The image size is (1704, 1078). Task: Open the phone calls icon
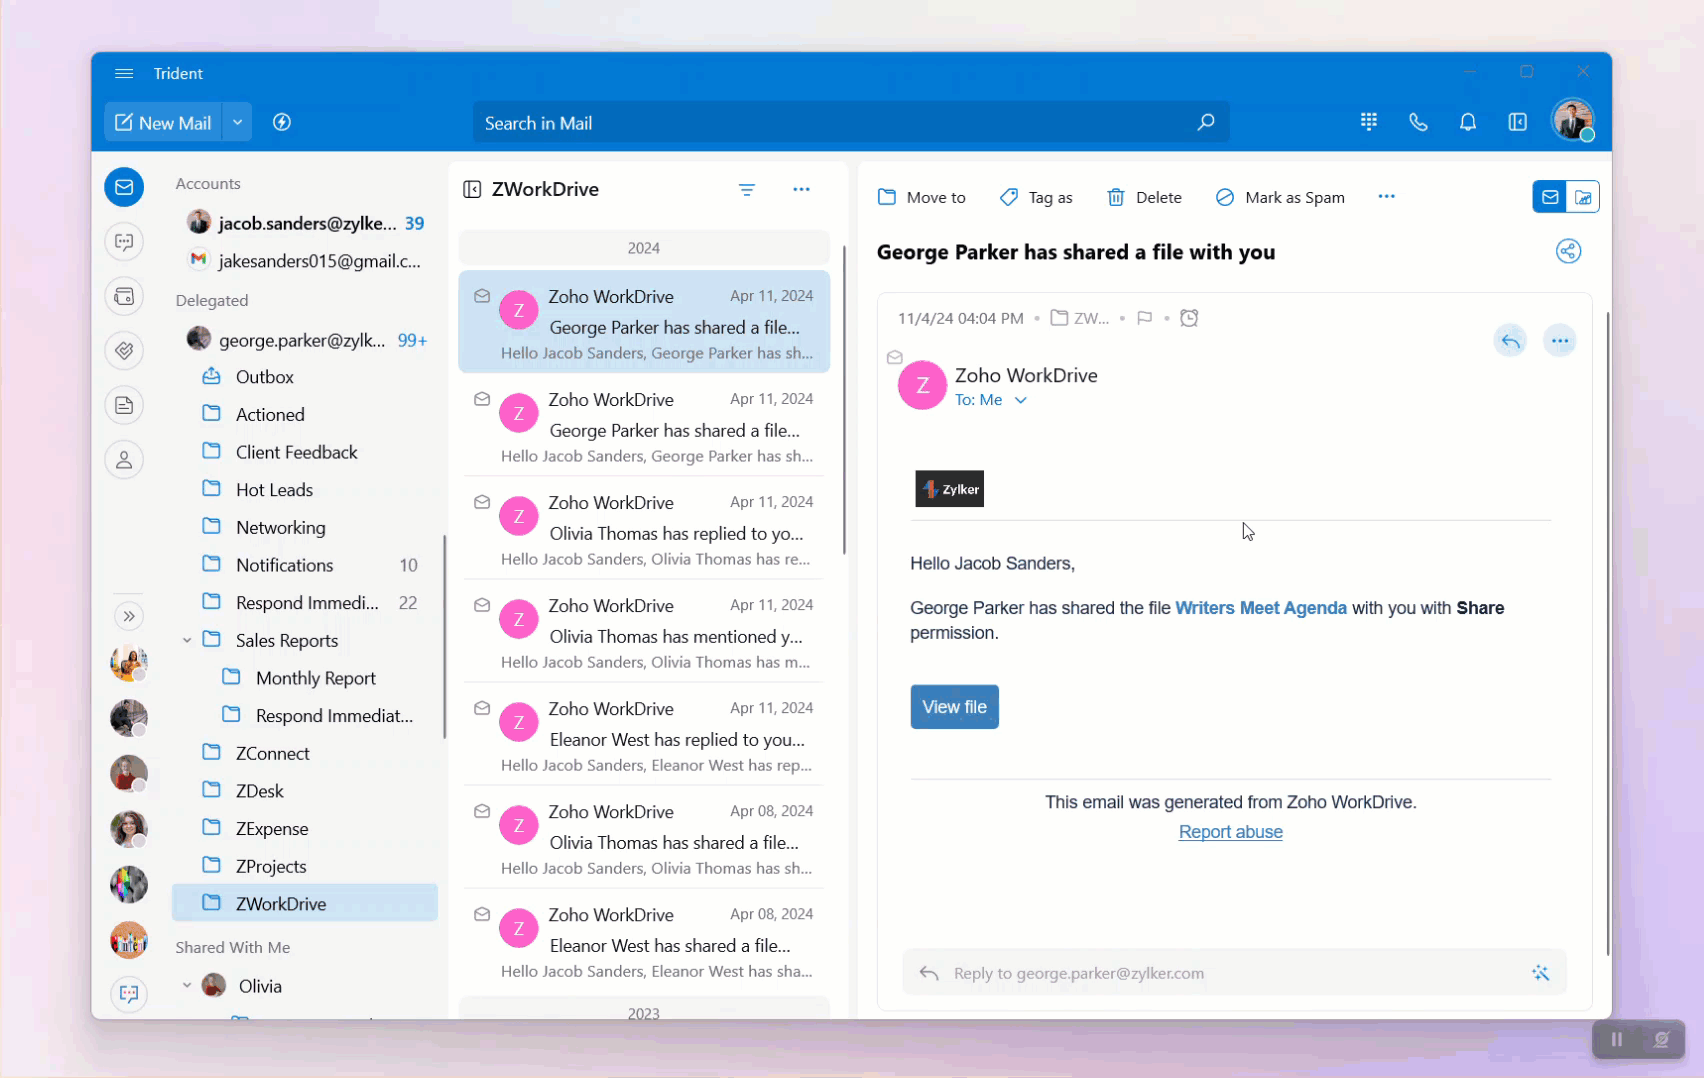[x=1418, y=121]
